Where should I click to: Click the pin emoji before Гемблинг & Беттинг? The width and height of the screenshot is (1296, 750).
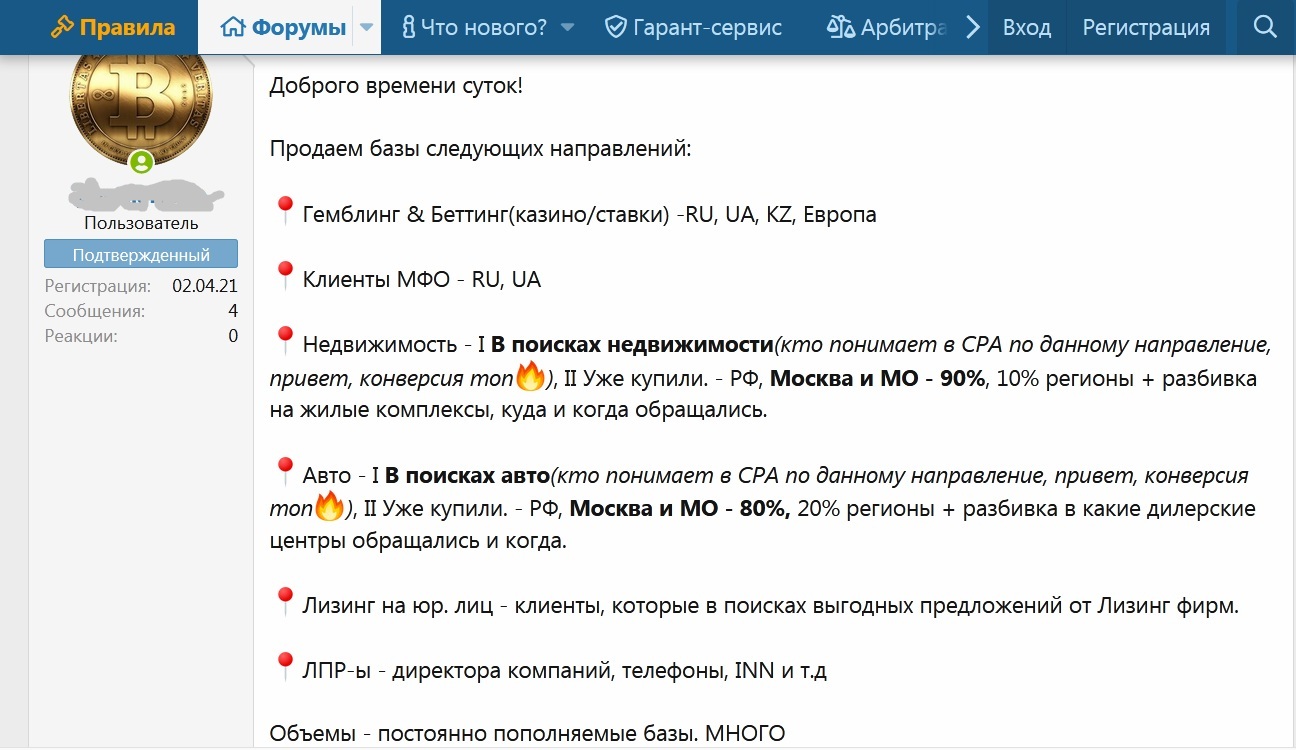pyautogui.click(x=284, y=213)
